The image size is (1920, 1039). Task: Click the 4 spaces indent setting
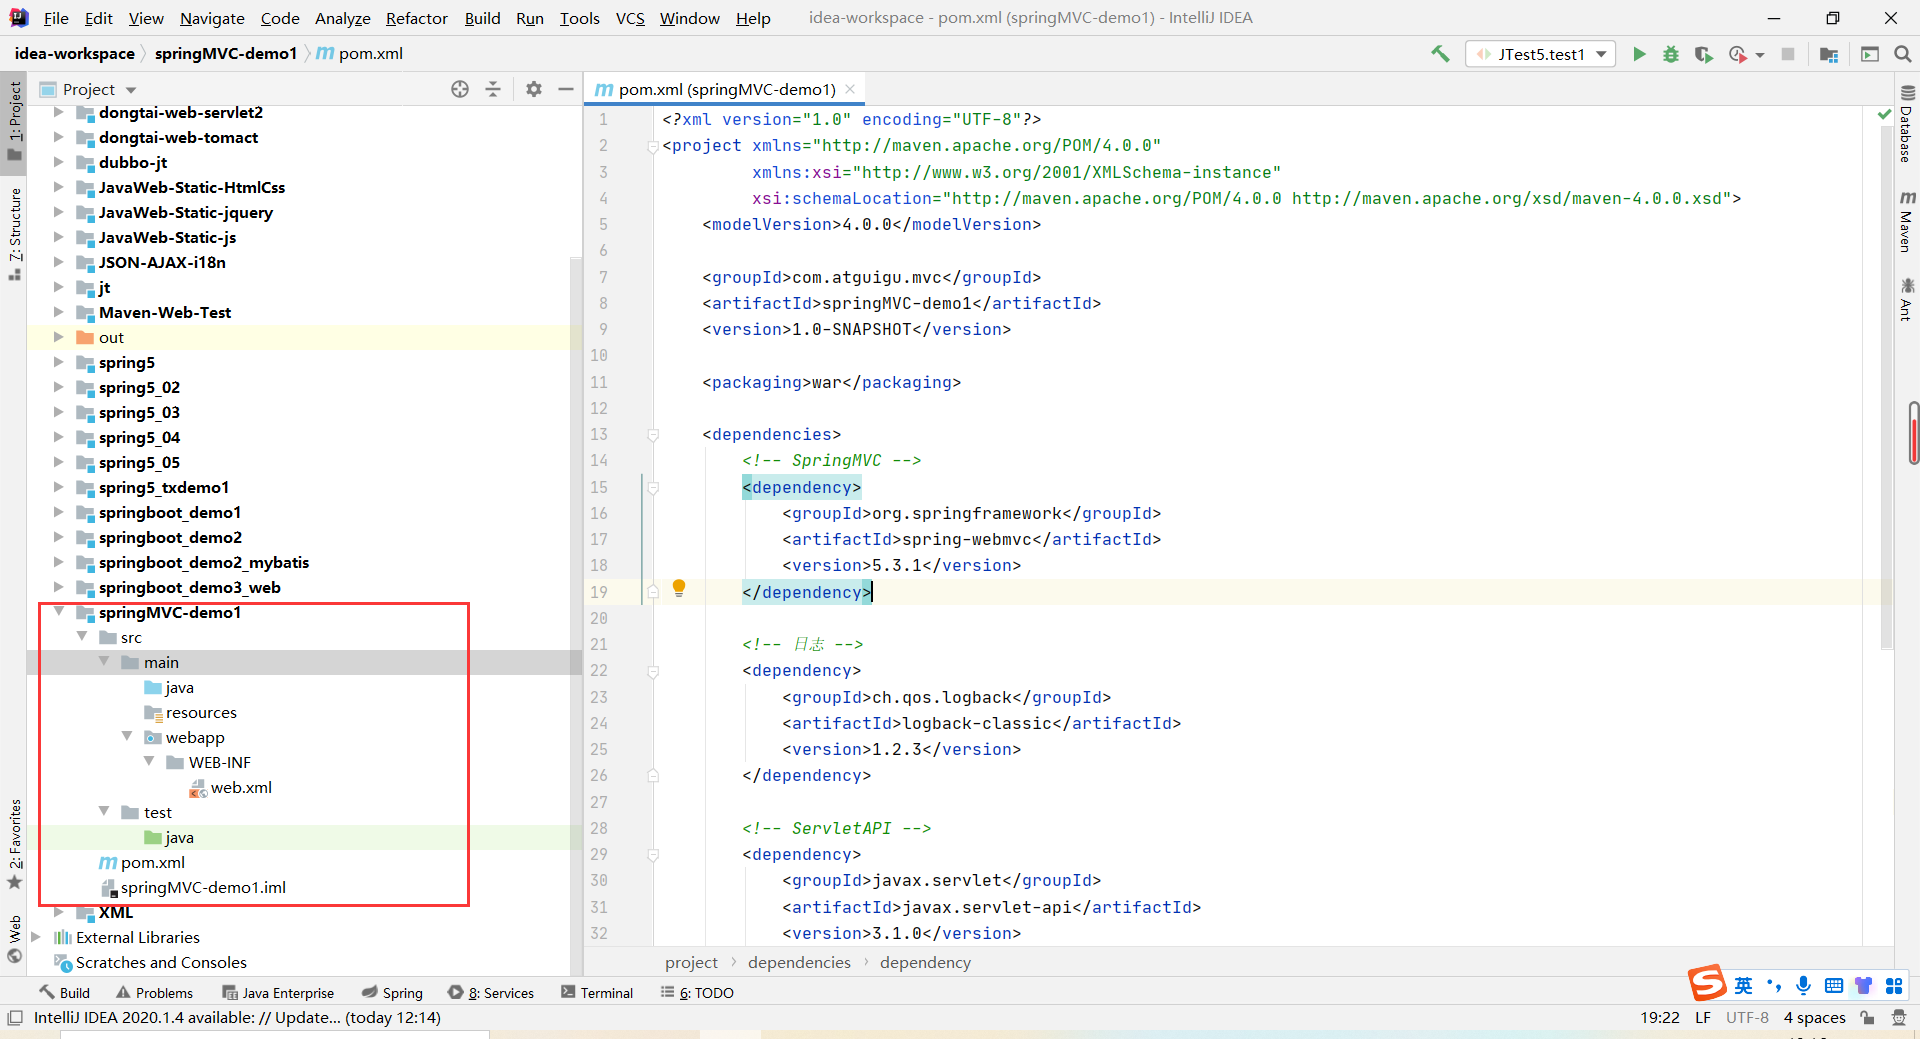pos(1814,1018)
